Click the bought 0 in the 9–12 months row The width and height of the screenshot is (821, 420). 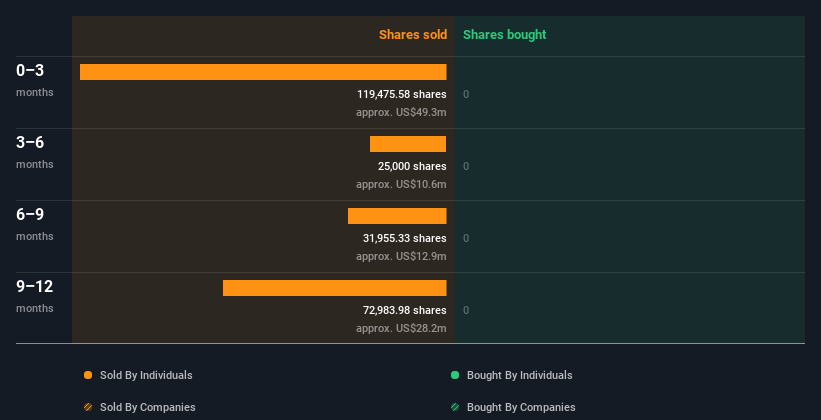point(466,311)
